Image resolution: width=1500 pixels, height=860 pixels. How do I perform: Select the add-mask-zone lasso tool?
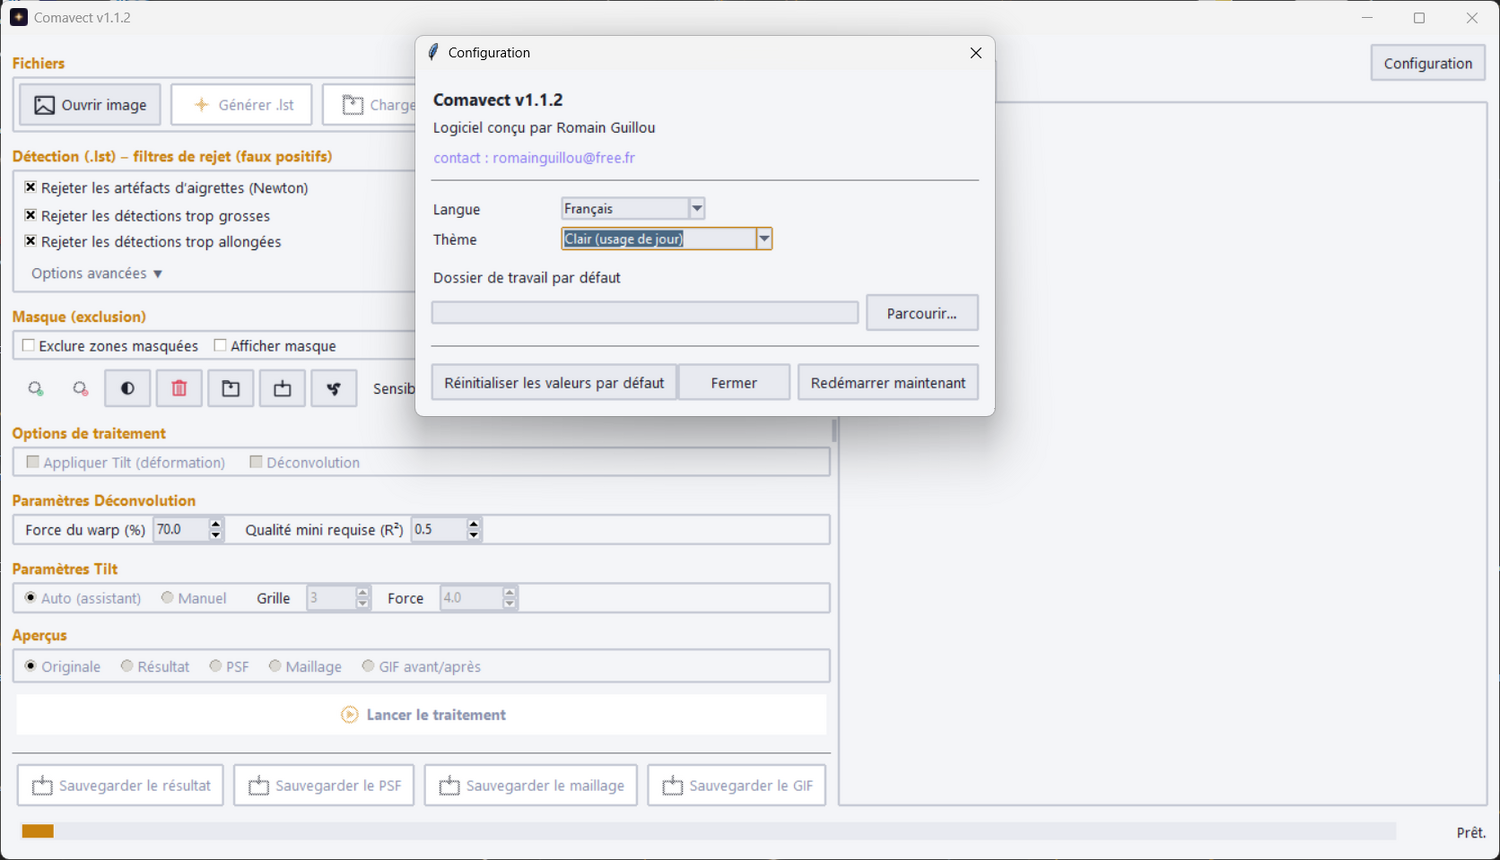point(36,389)
